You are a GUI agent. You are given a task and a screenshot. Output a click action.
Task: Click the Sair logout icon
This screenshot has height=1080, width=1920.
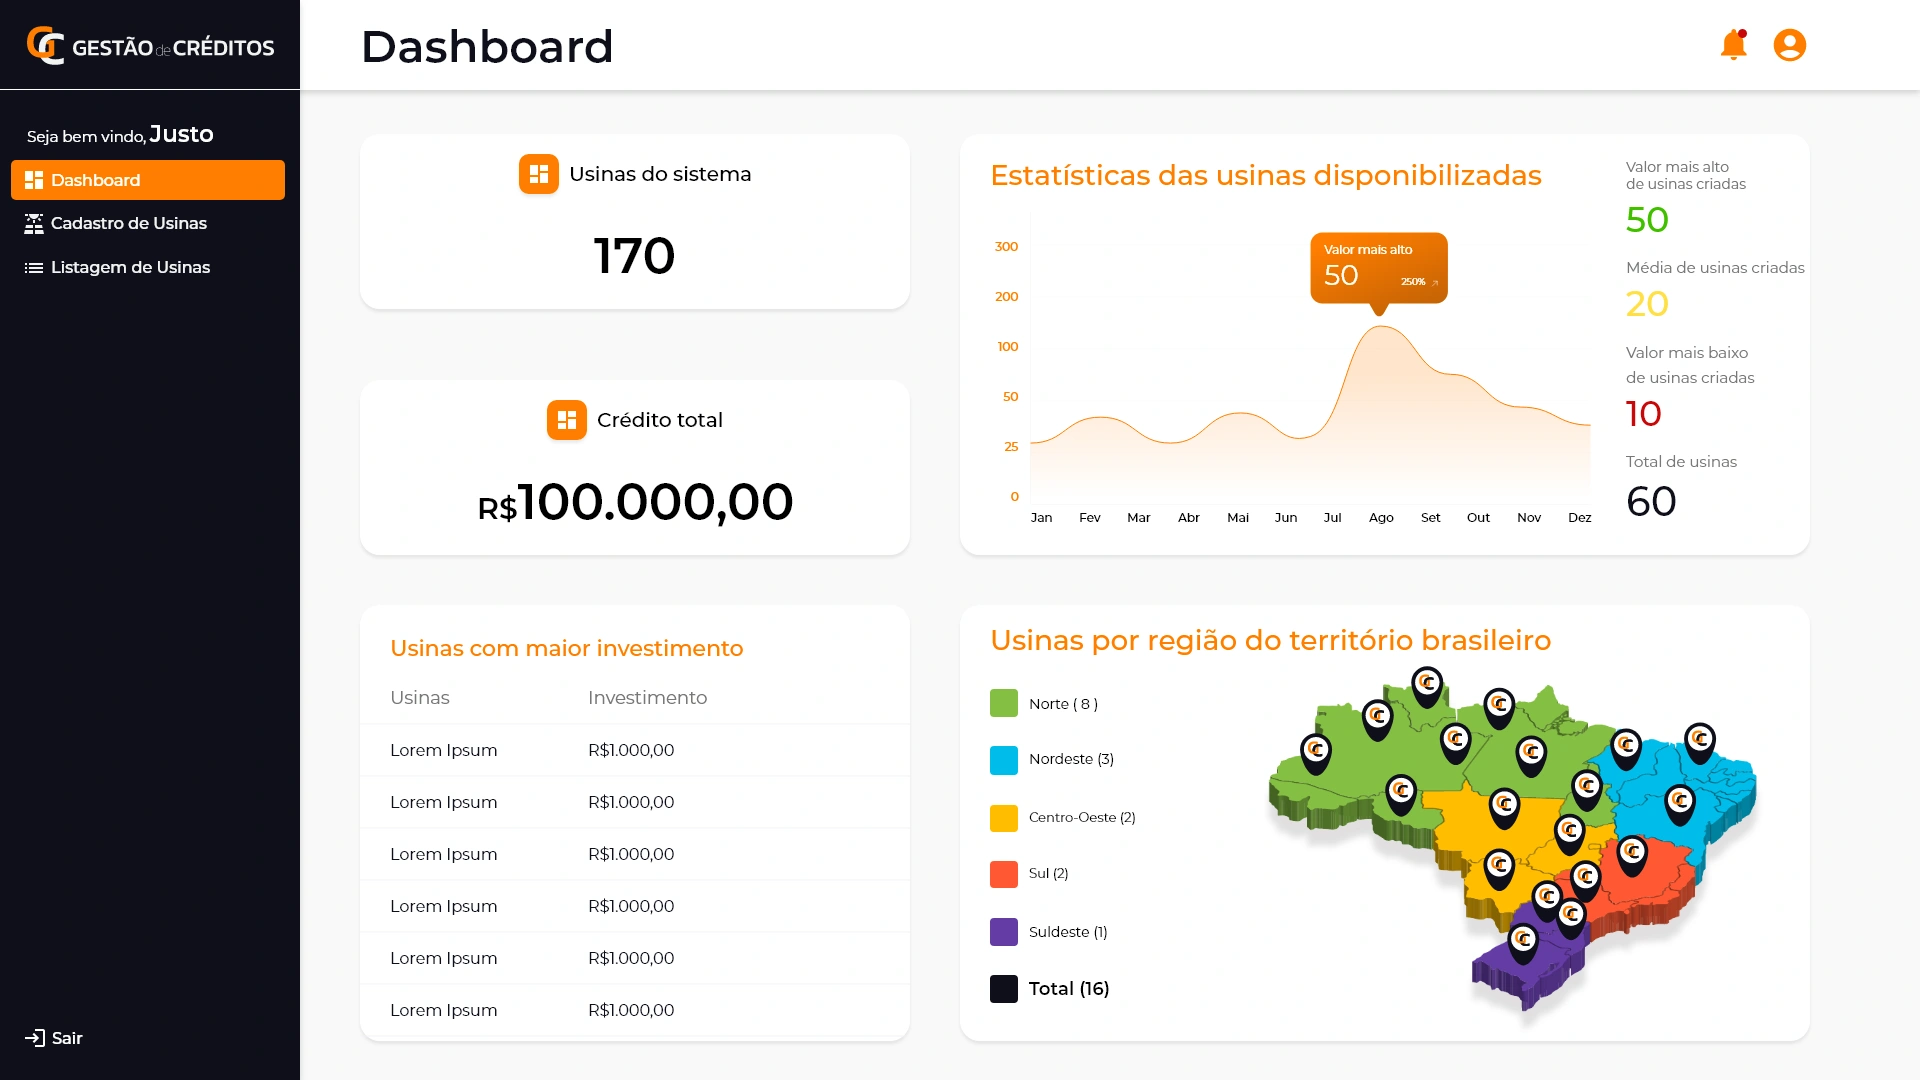[34, 1038]
